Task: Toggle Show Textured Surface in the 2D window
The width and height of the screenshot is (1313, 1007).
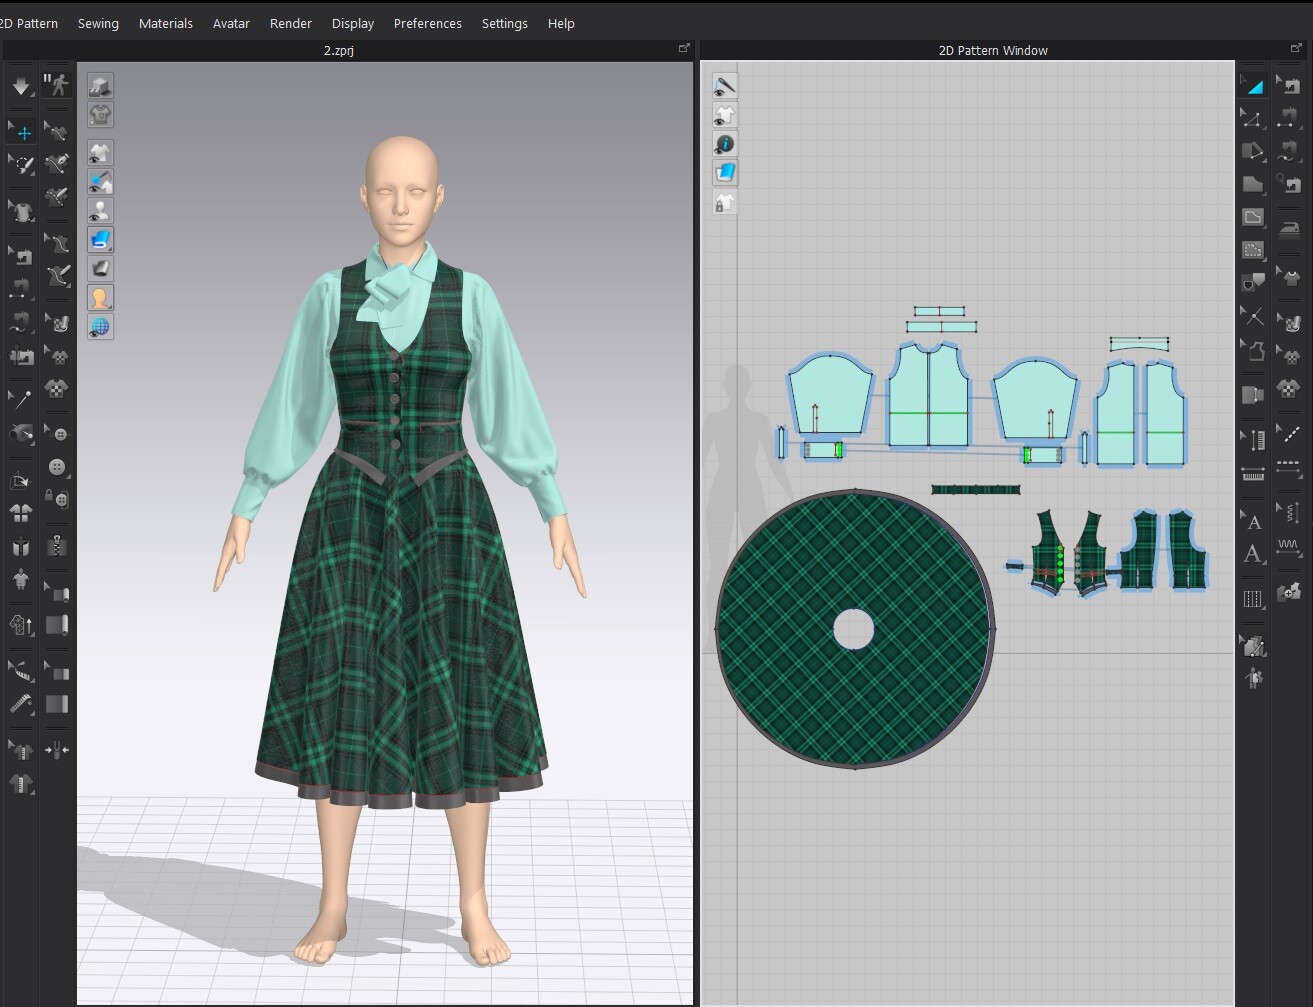Action: [725, 172]
